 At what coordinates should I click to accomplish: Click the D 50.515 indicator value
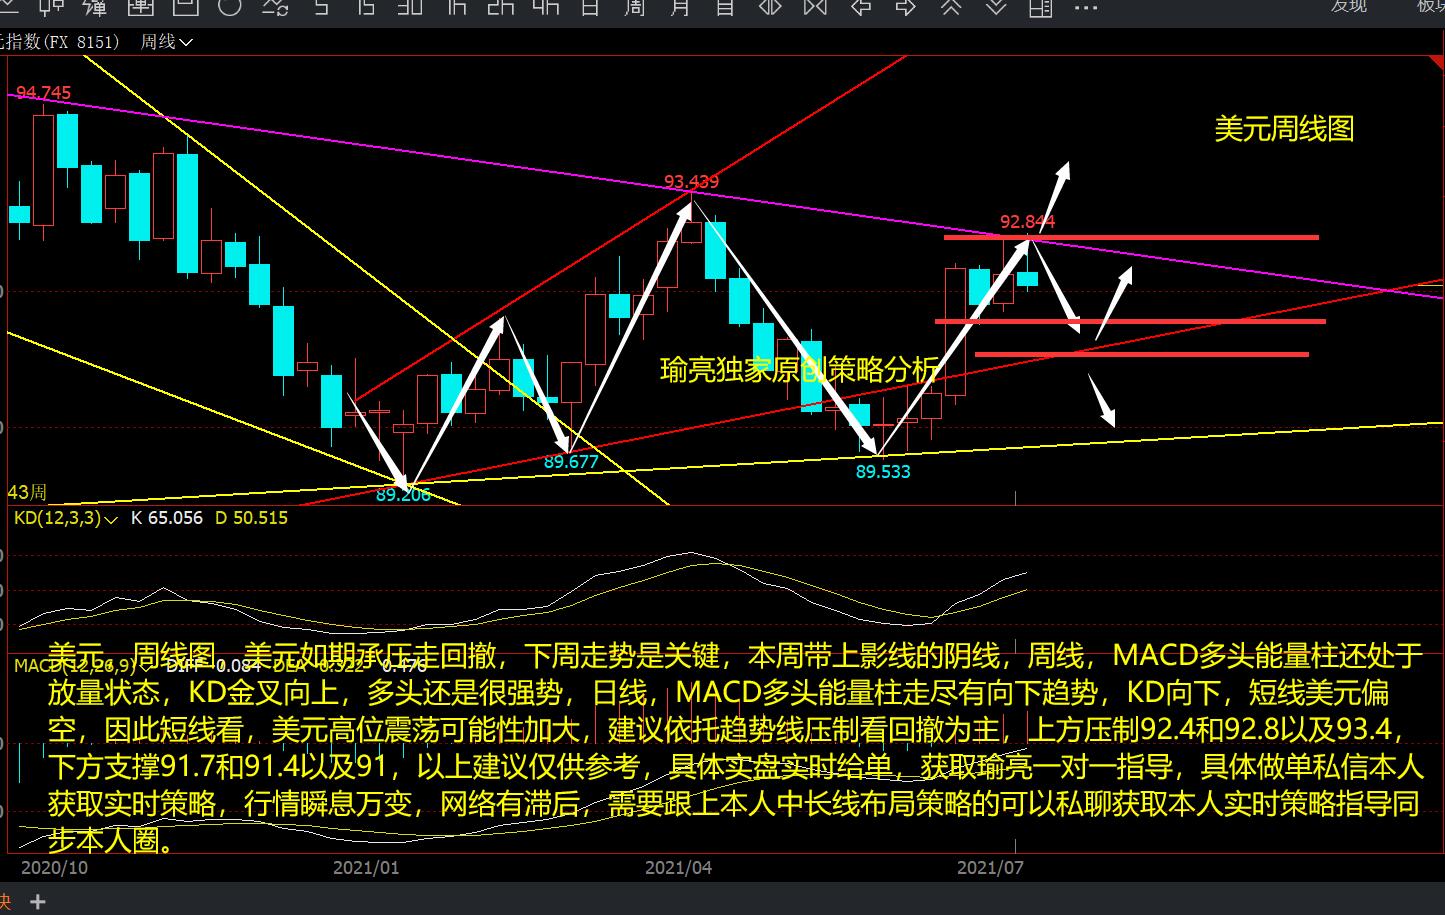(251, 518)
